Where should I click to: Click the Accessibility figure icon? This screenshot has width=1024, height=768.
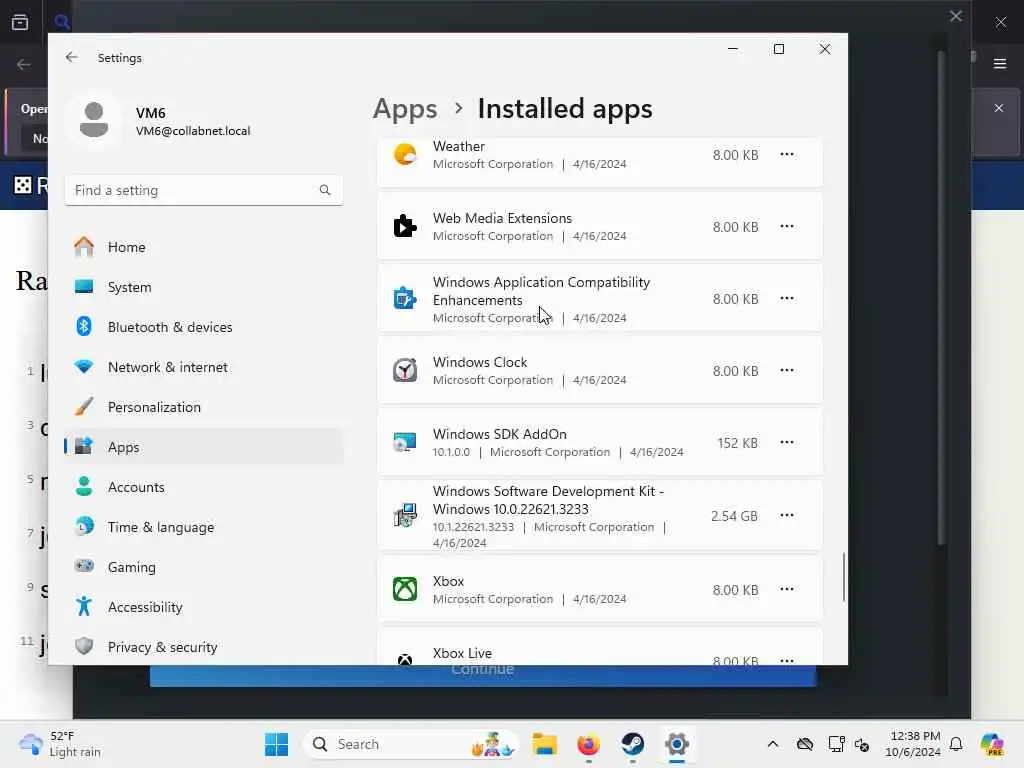pos(84,606)
